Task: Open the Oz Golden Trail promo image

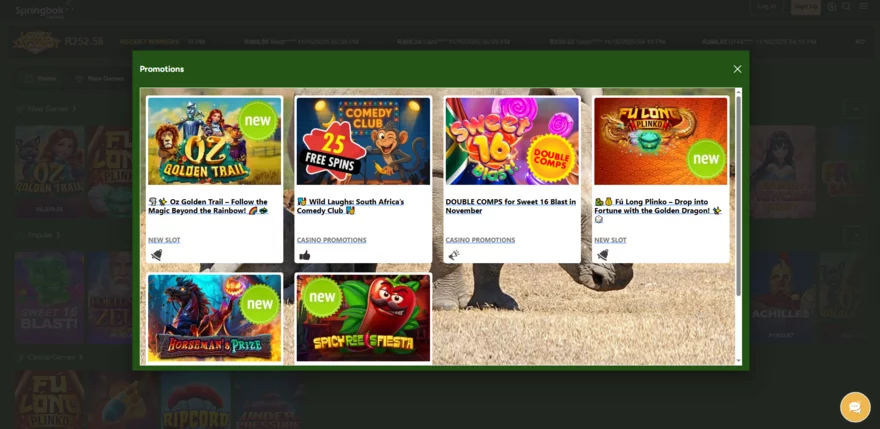Action: [214, 141]
